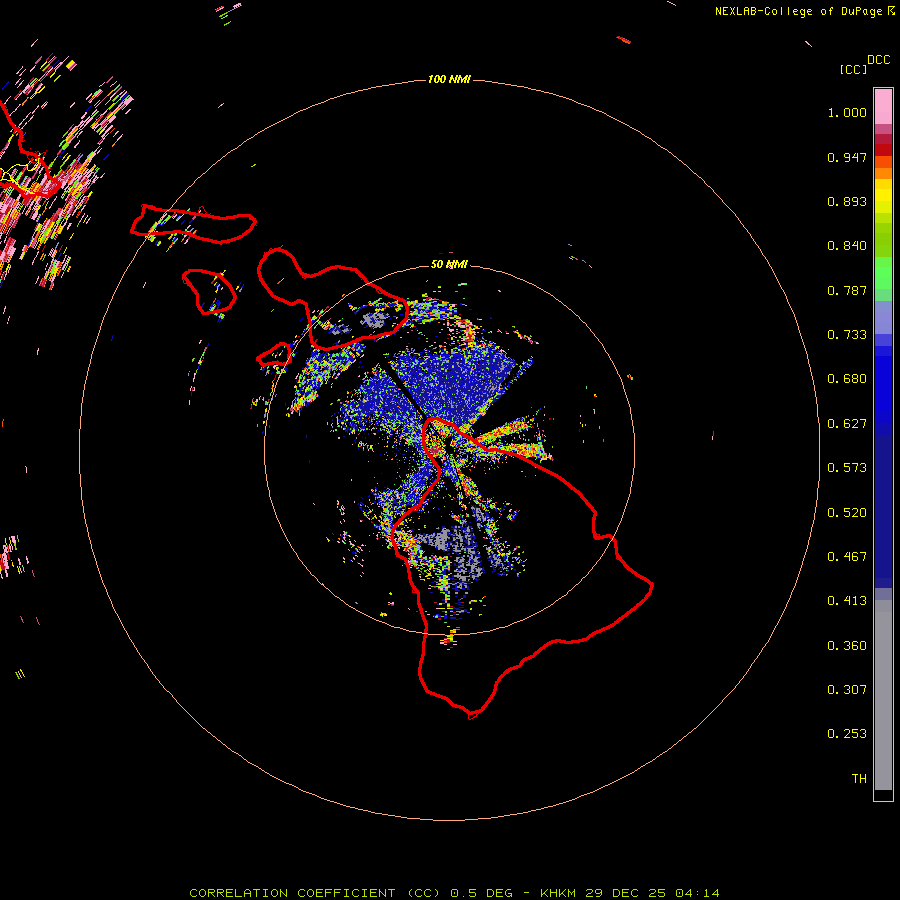Select the 0.467 scale value
The image size is (900, 900).
847,557
